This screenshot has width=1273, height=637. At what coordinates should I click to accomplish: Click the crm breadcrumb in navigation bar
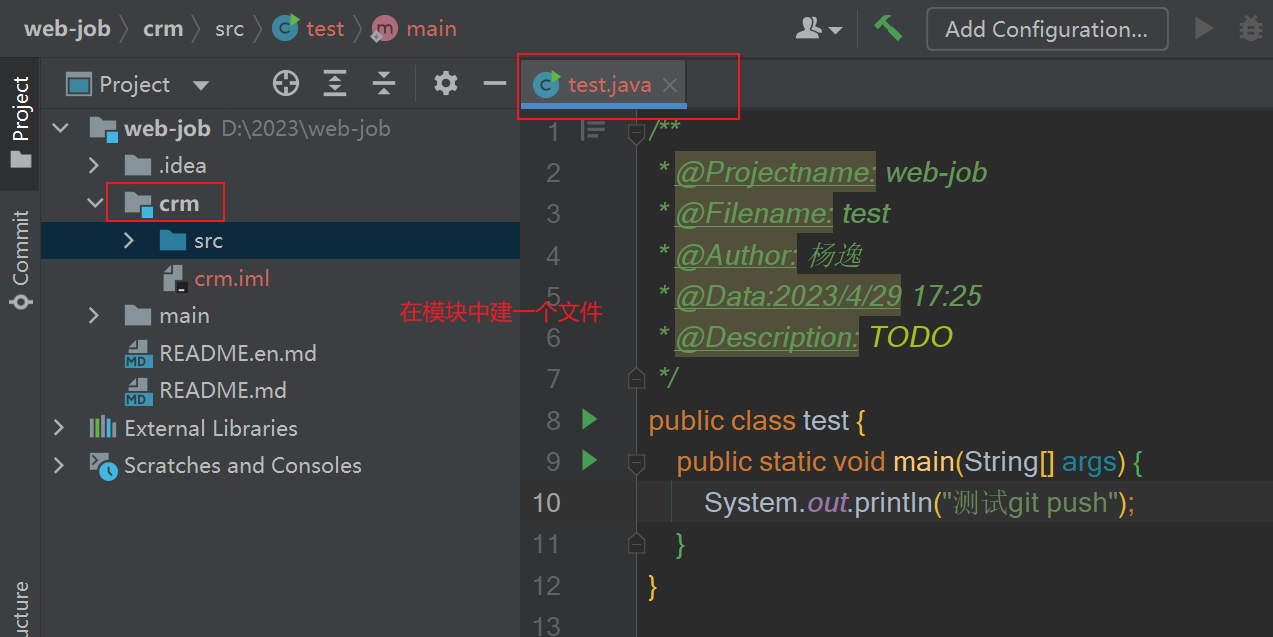163,29
